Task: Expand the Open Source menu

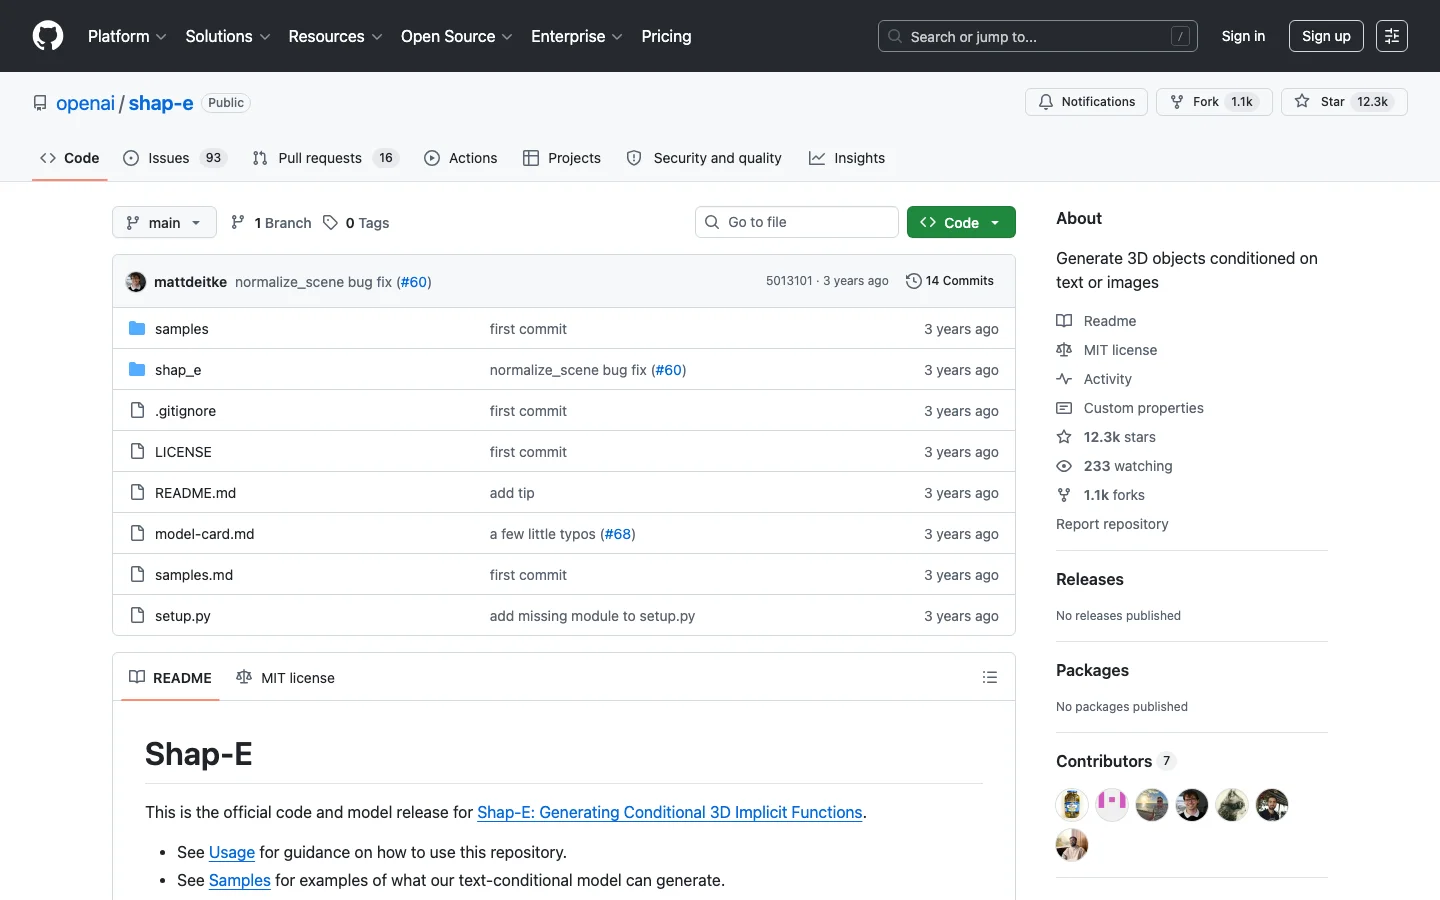Action: 457,36
